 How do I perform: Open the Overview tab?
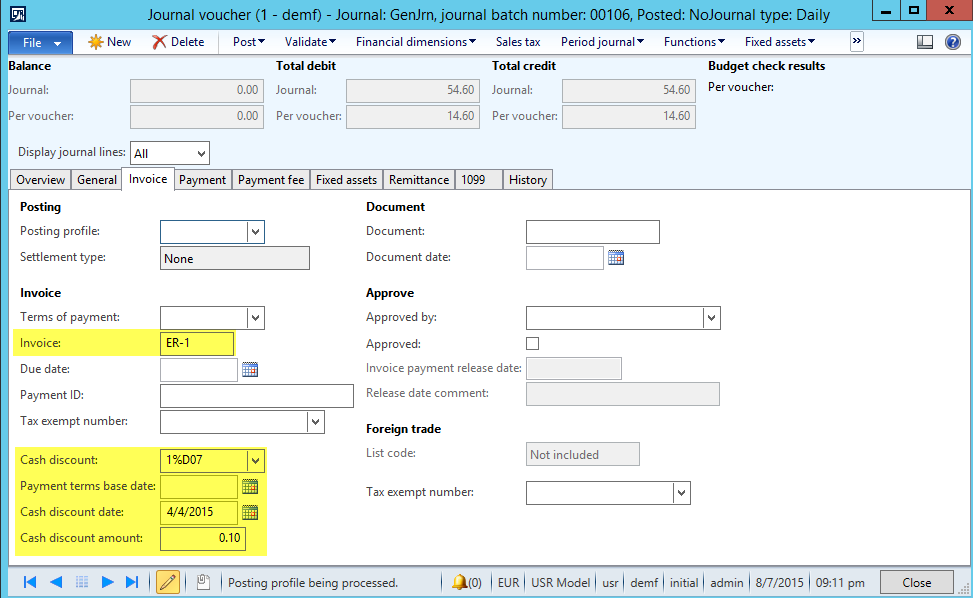coord(41,180)
